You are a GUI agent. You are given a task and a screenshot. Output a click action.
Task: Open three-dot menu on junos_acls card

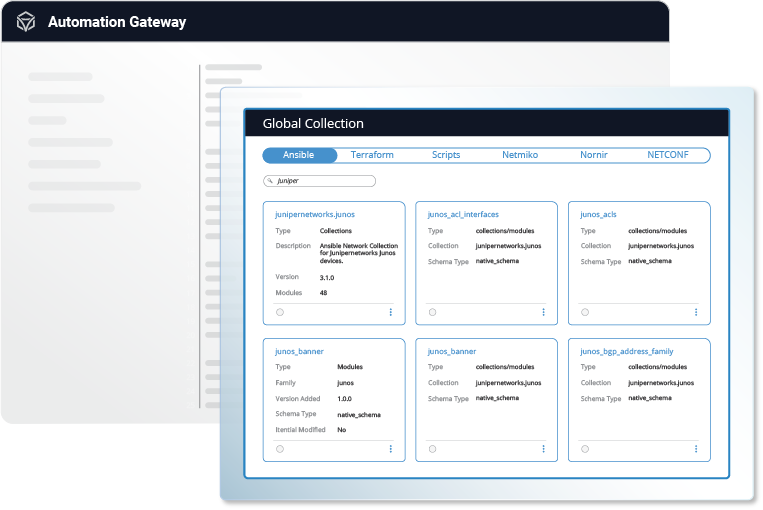tap(696, 312)
